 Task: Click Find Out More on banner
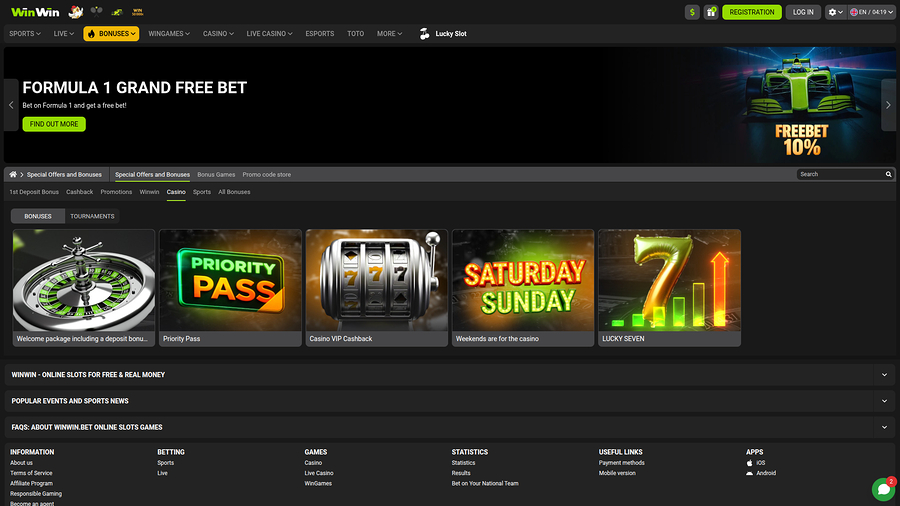(x=54, y=124)
